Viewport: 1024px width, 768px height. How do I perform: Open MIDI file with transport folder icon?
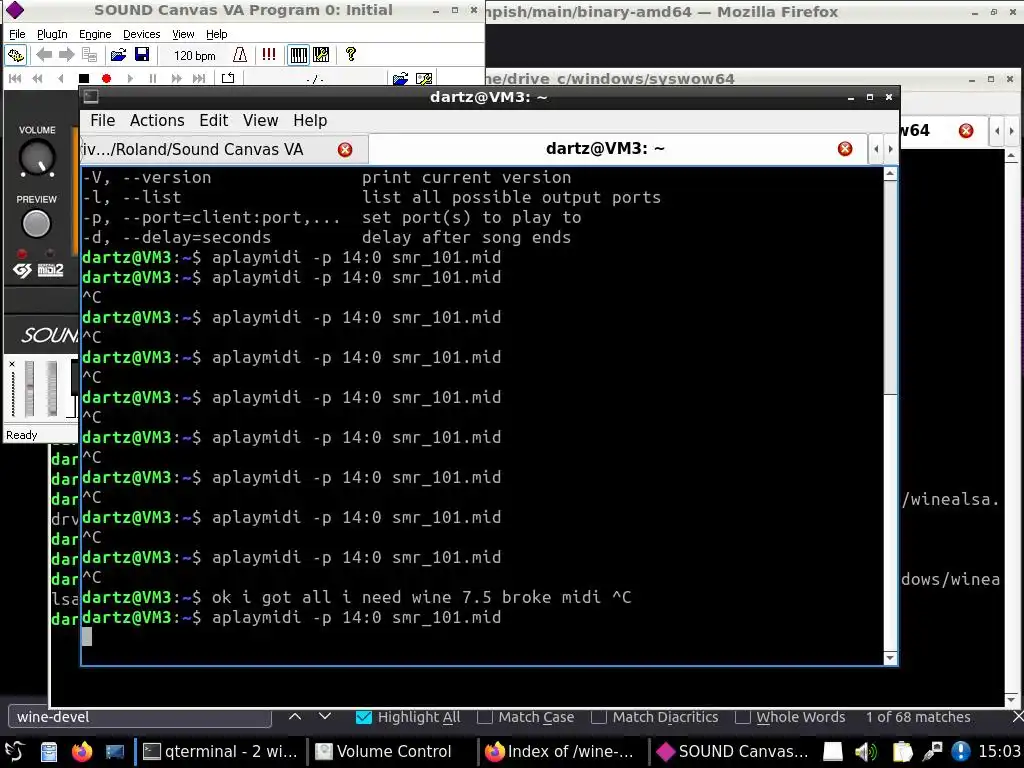point(400,79)
